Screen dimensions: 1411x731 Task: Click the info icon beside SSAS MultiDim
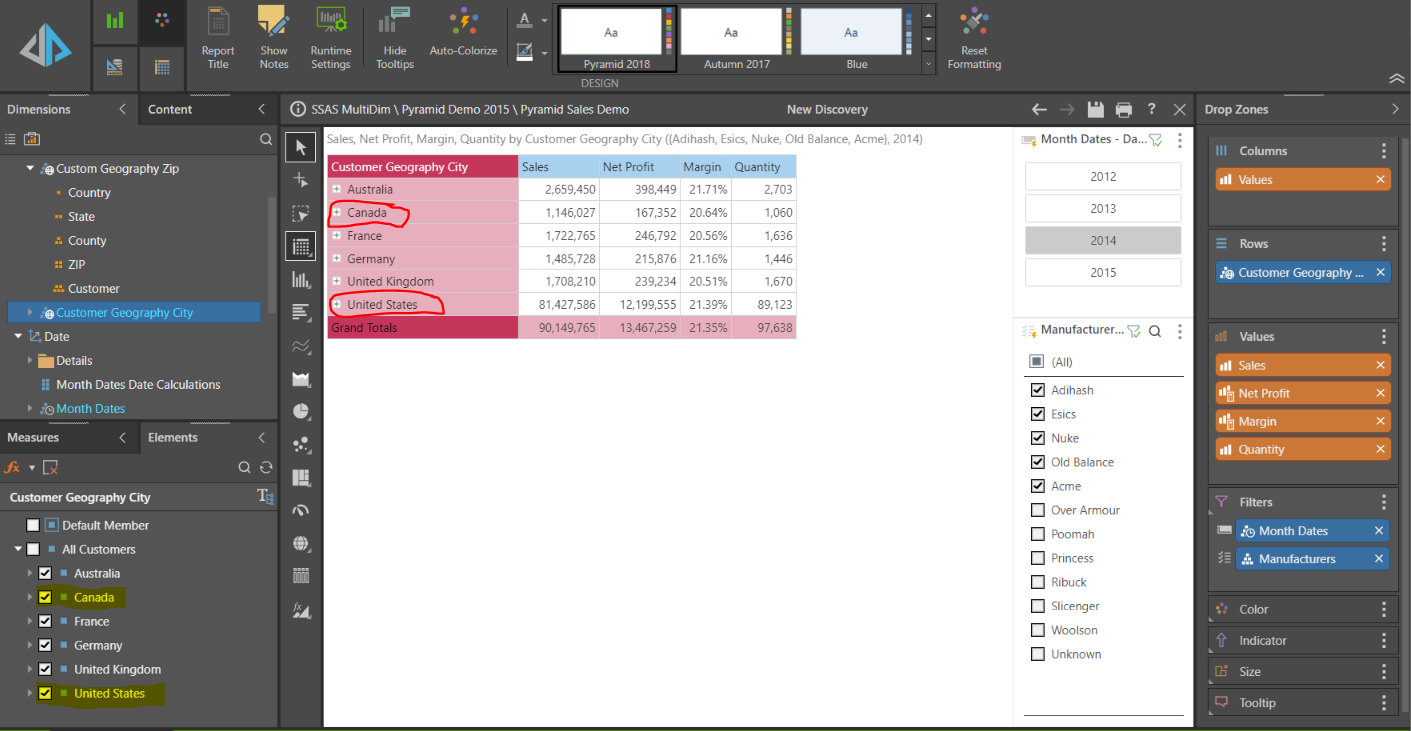297,109
